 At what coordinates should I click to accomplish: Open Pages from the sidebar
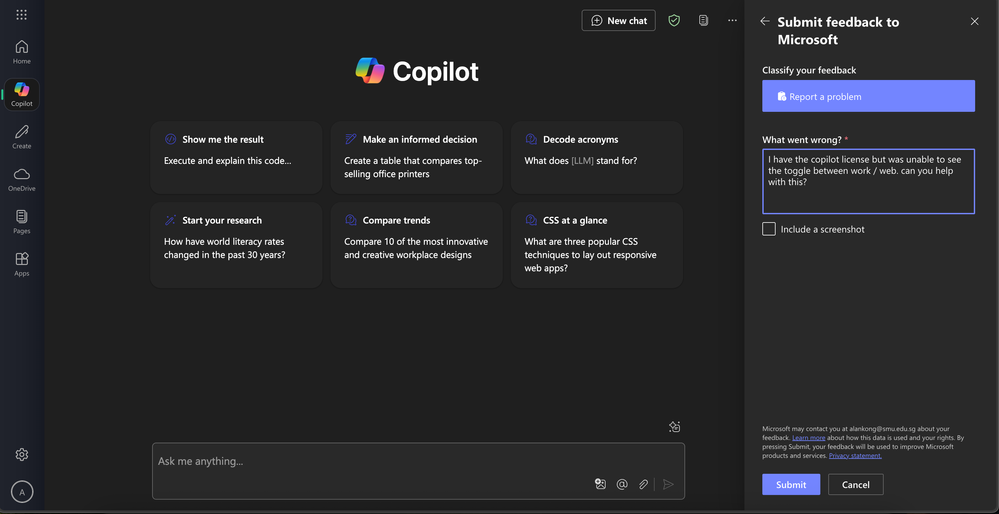point(22,222)
